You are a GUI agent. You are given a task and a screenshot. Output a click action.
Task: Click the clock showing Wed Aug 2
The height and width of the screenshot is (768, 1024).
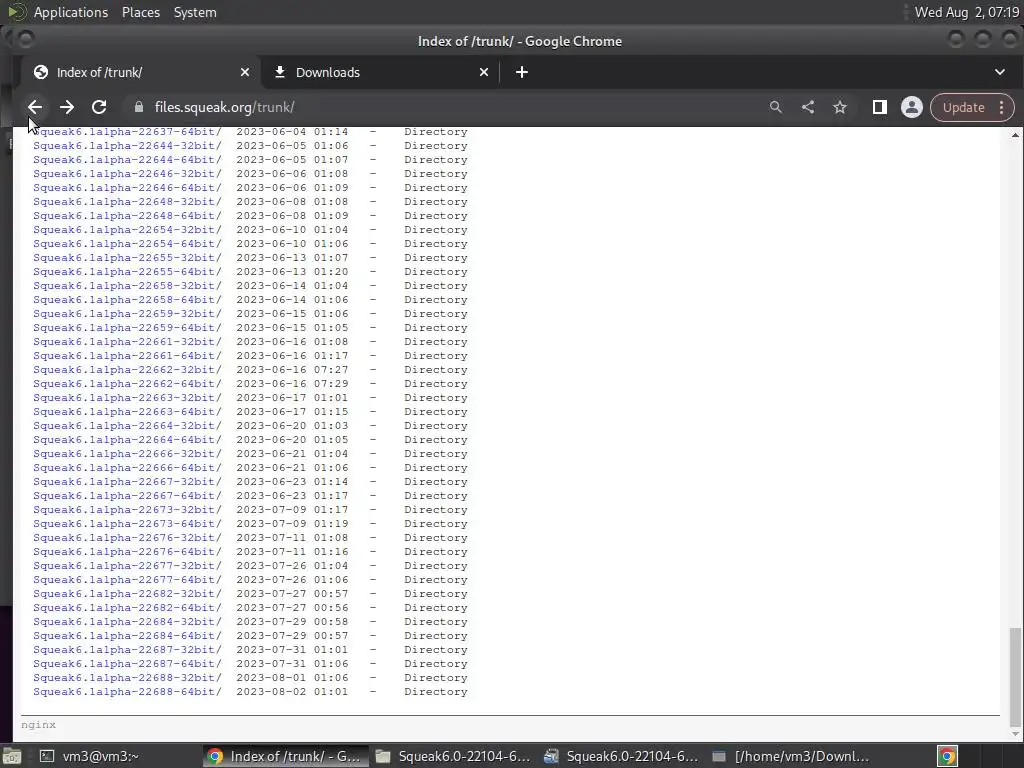[x=967, y=12]
